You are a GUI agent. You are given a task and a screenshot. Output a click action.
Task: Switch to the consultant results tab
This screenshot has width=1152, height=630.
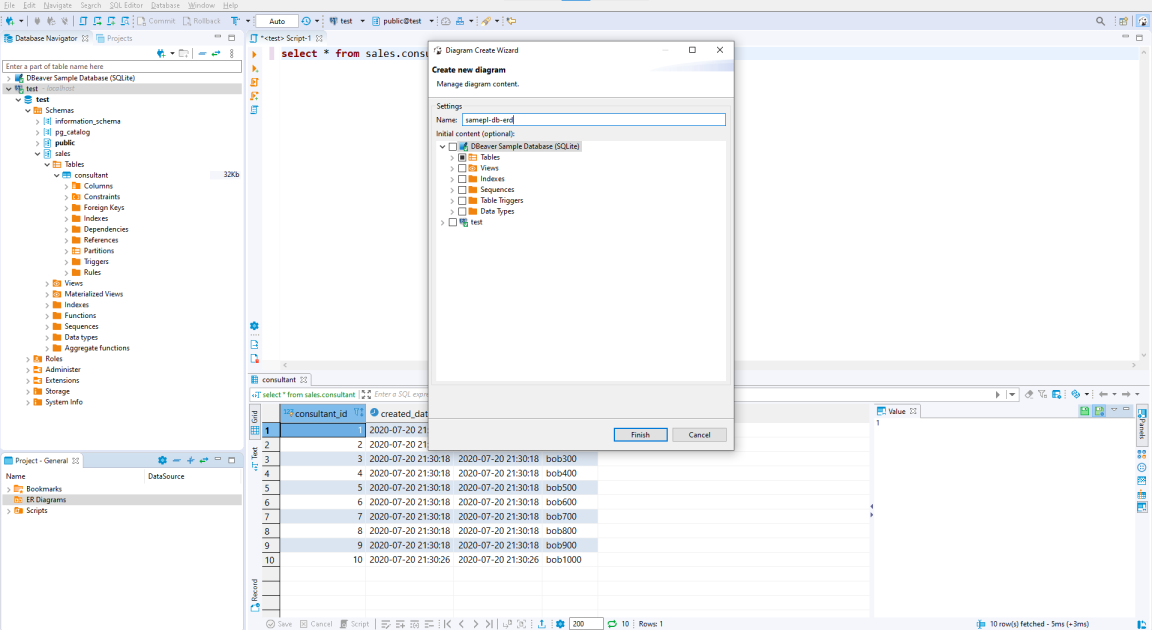[x=279, y=380]
